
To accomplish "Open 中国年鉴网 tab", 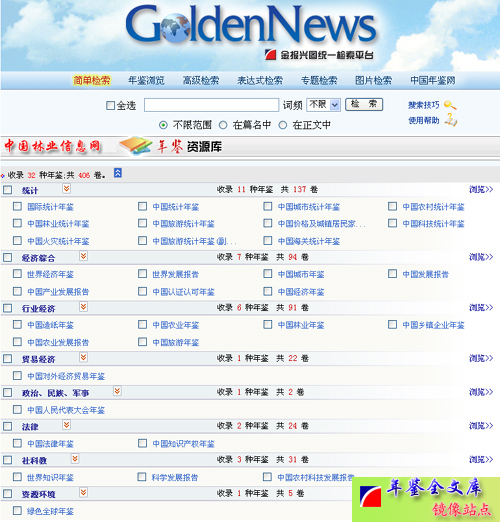I will click(x=433, y=80).
